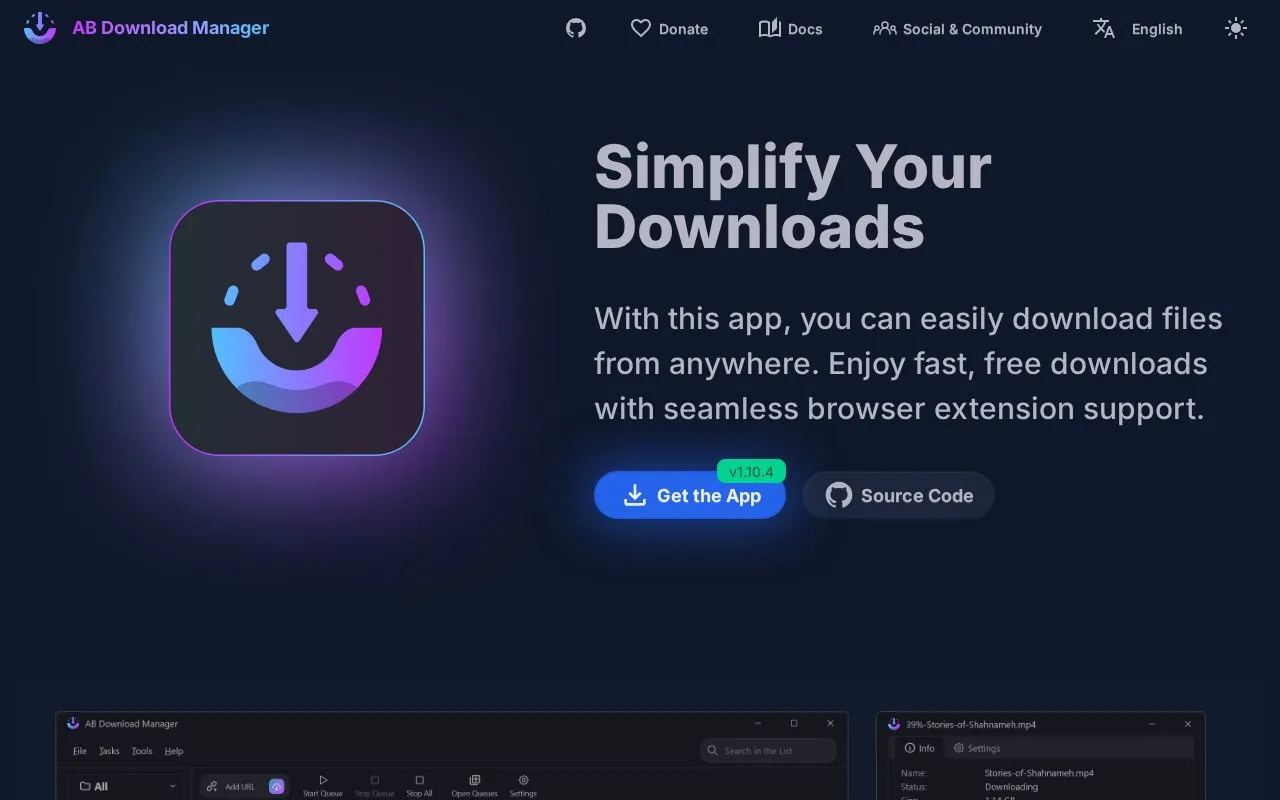This screenshot has width=1280, height=800.
Task: Click the large app logo image
Action: 297,328
